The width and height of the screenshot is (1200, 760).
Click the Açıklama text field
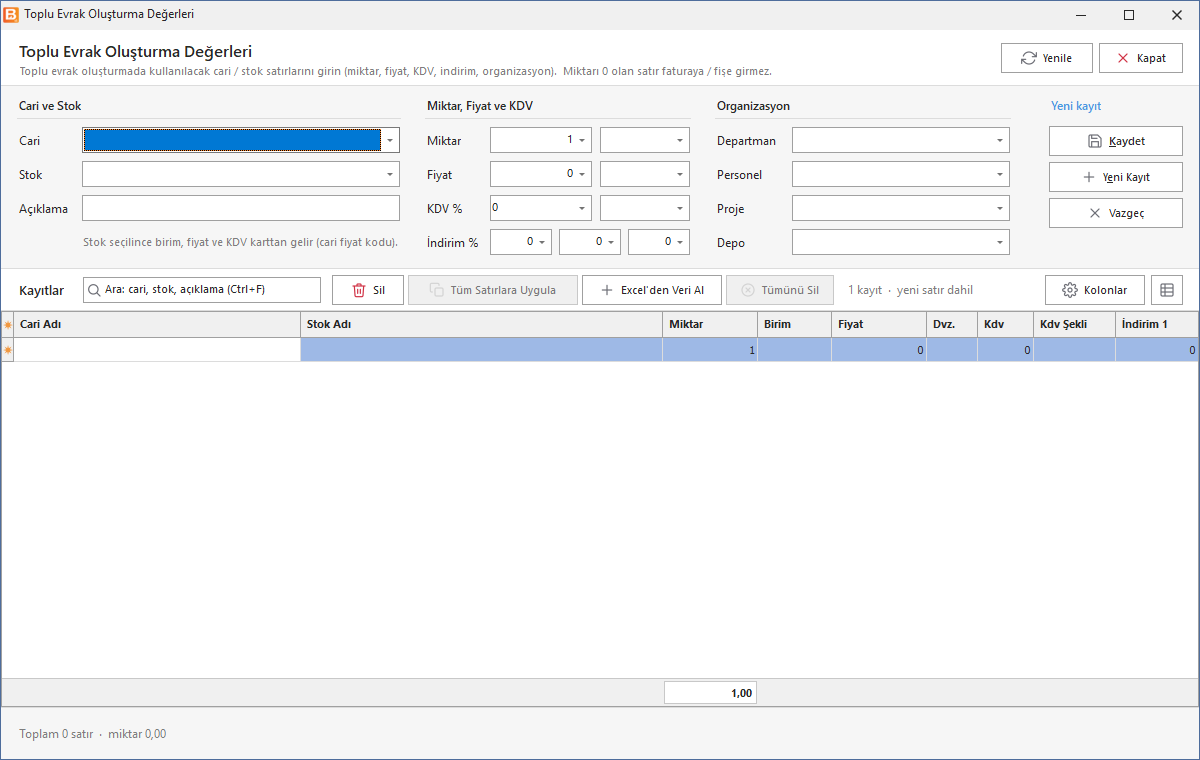click(x=241, y=208)
